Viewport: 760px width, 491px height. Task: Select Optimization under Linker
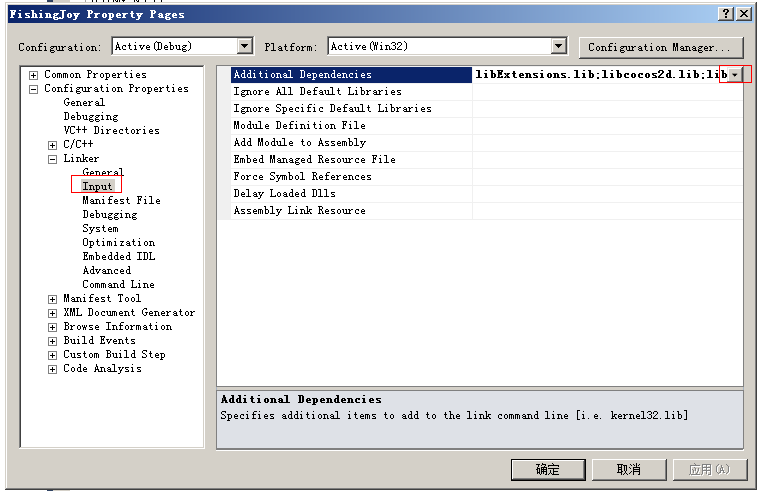[x=119, y=242]
